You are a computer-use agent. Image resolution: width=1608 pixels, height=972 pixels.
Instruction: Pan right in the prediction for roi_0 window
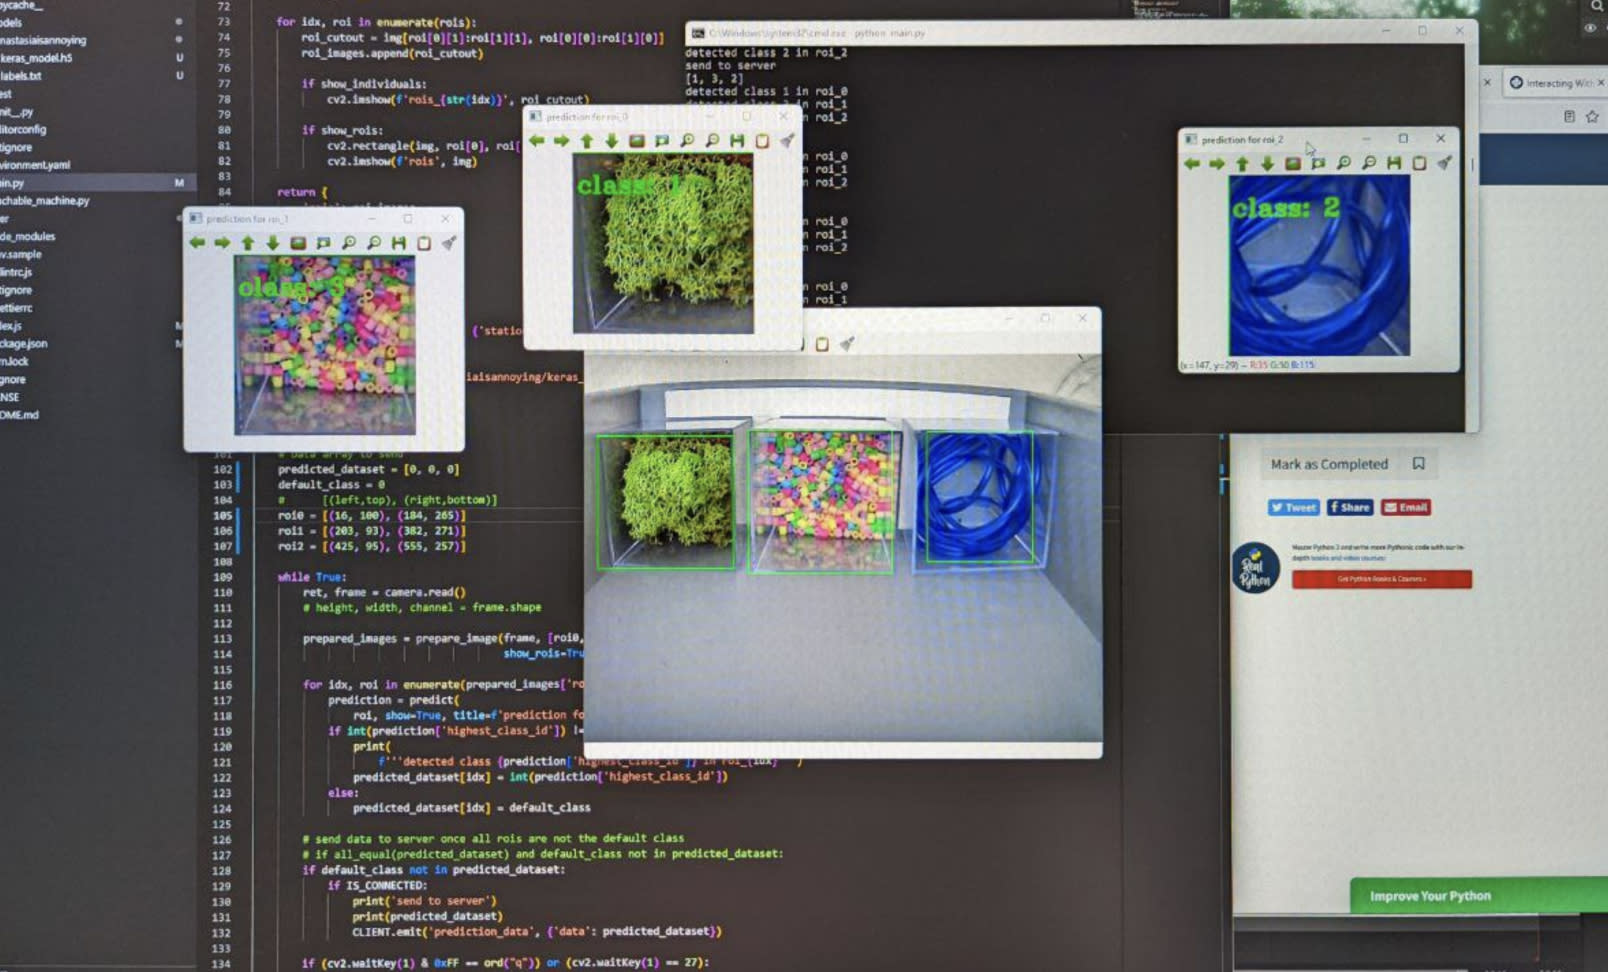click(562, 141)
